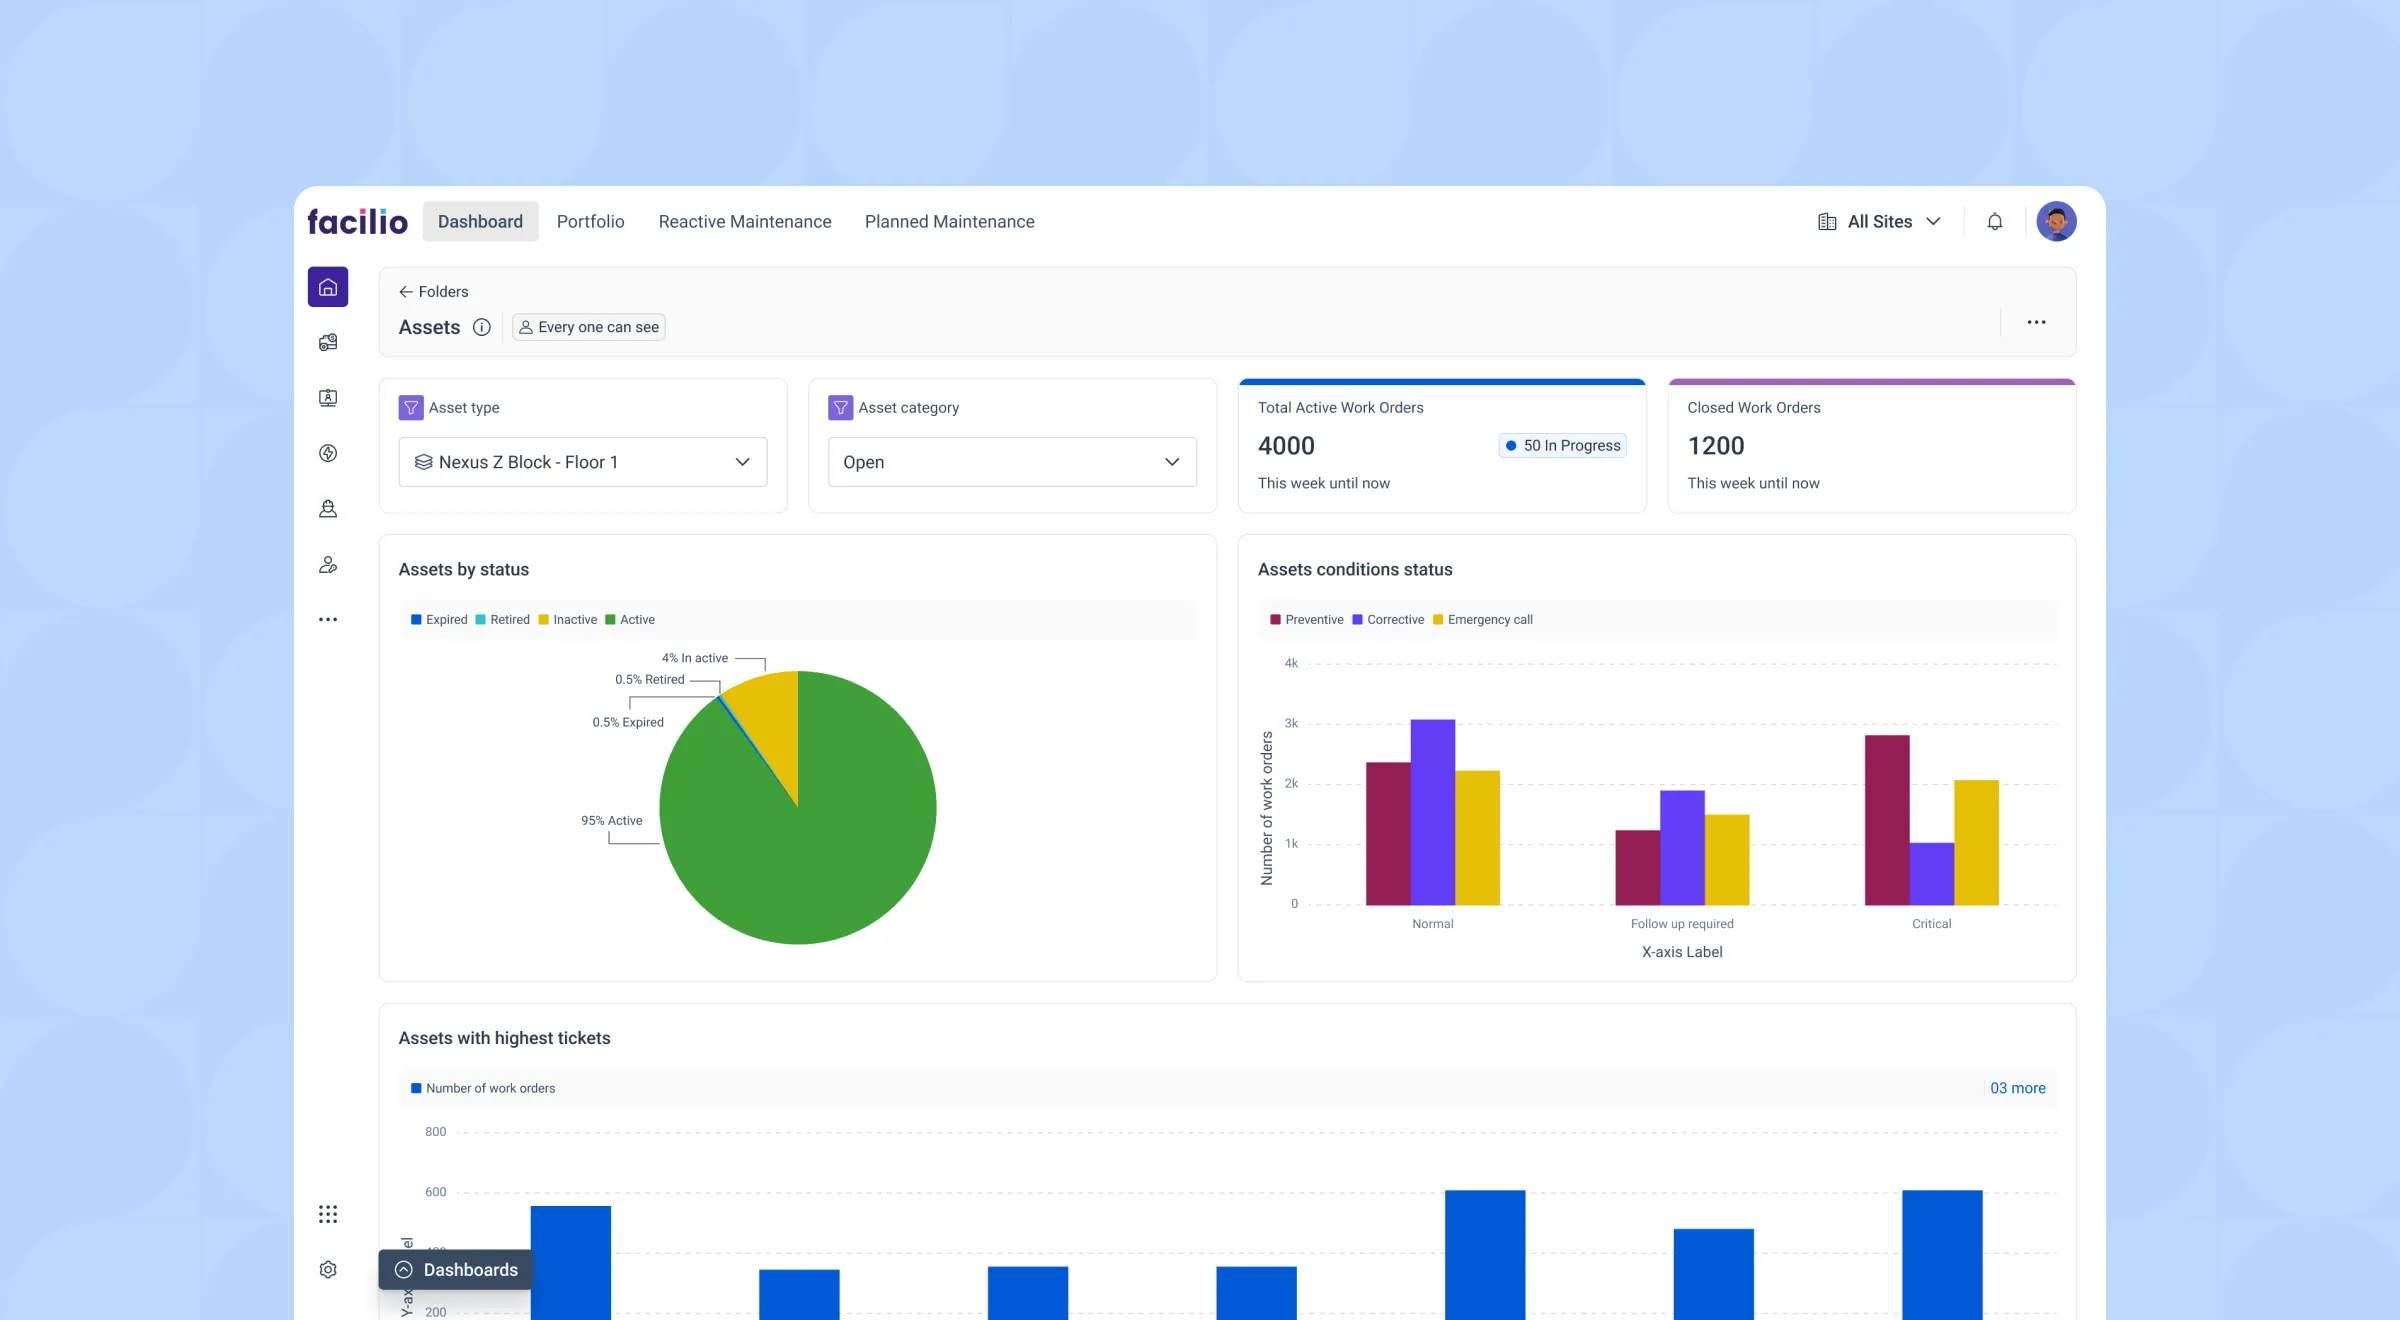Open the Home dashboard icon in sidebar

pyautogui.click(x=328, y=287)
